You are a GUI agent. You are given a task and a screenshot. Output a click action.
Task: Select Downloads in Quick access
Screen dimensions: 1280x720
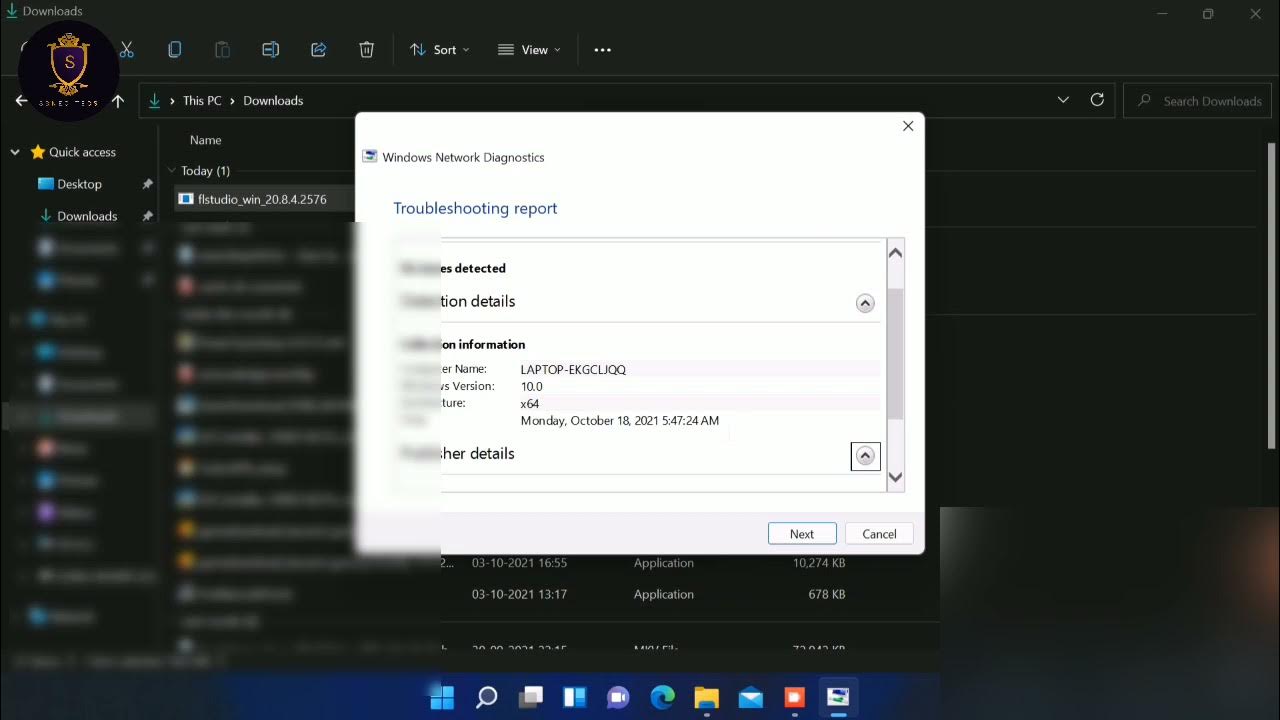(x=87, y=216)
